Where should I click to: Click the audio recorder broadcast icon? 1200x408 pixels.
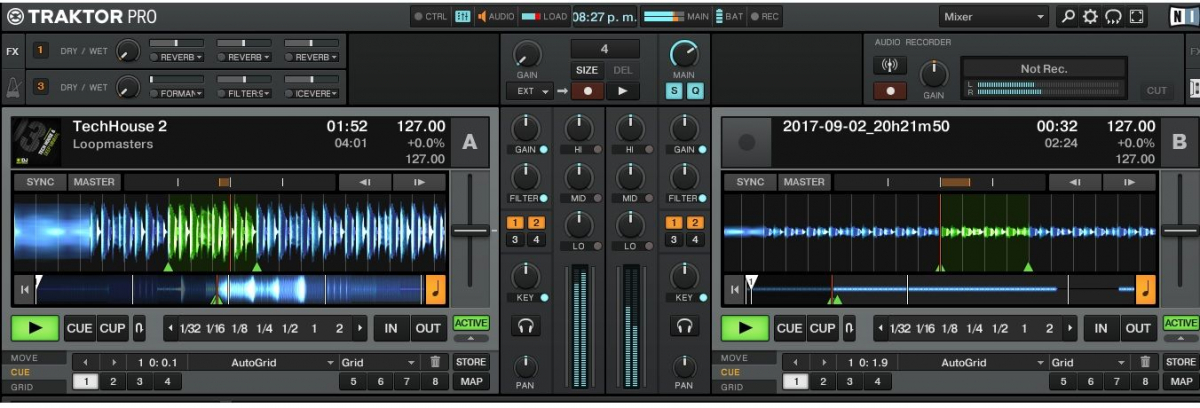[889, 66]
